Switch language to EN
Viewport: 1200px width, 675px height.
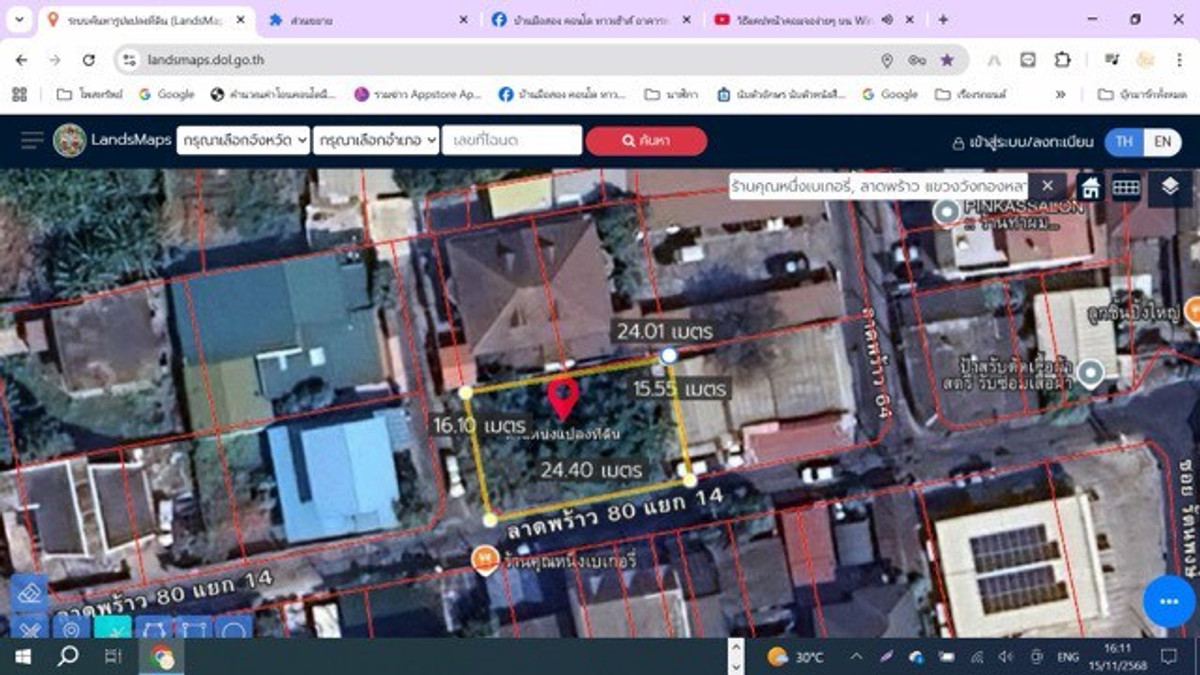click(1162, 141)
